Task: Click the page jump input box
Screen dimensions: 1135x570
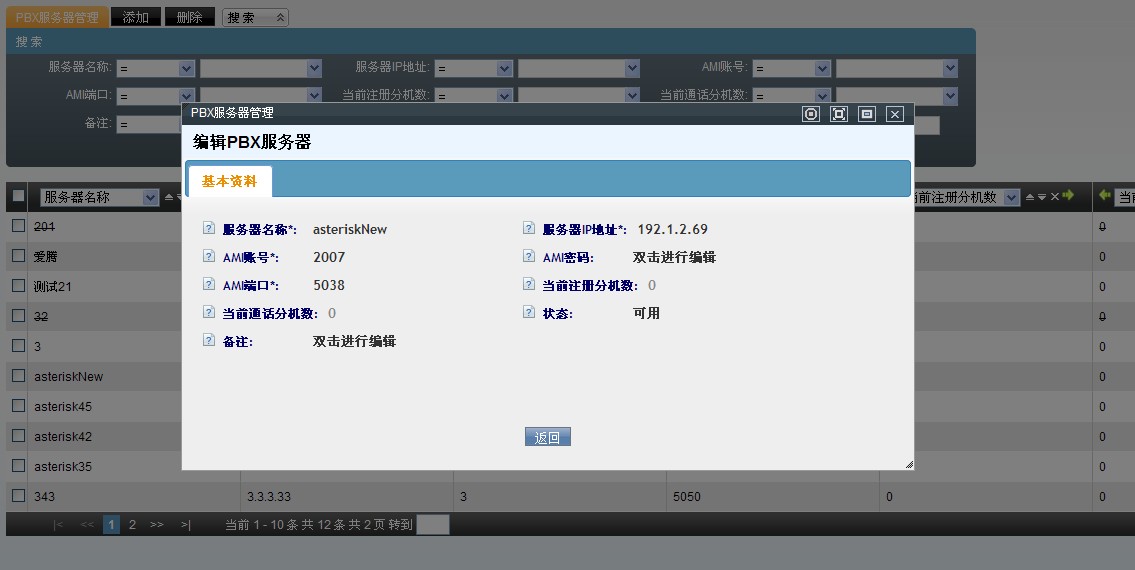Action: click(432, 524)
